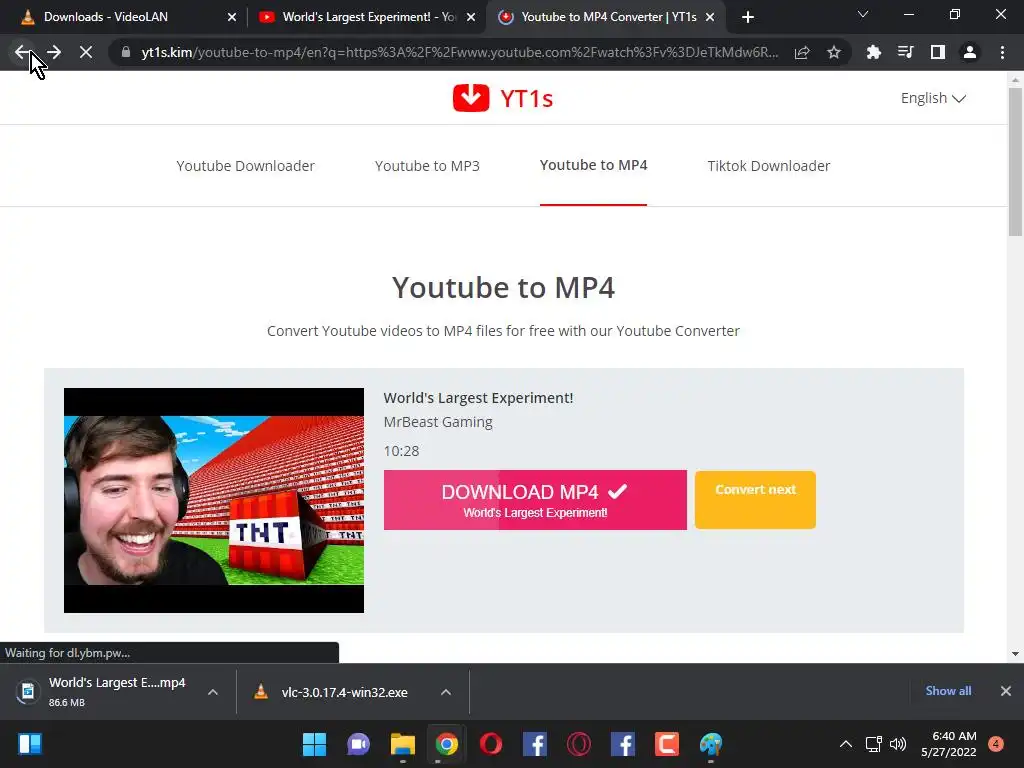Expand options for World's Largest E....mp4 download
1024x768 pixels.
[x=213, y=692]
